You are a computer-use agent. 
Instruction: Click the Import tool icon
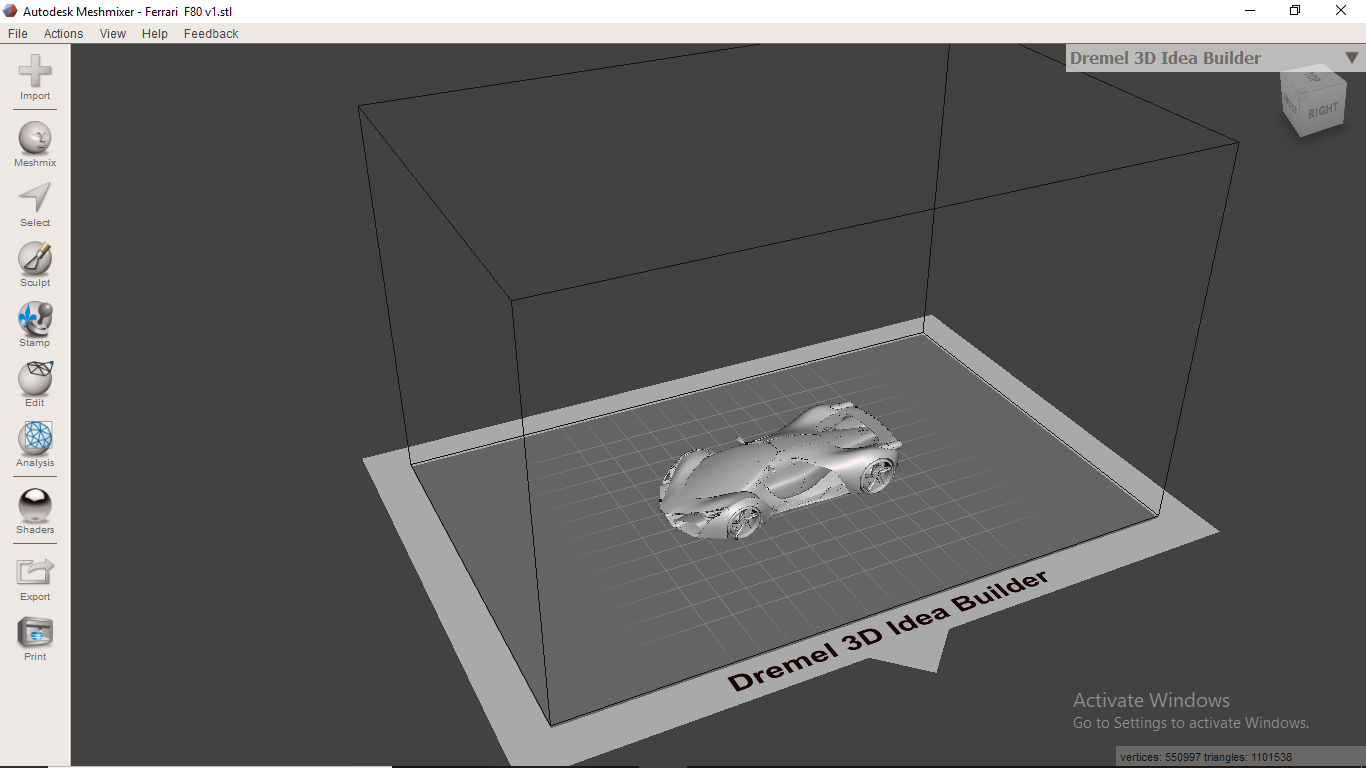pos(35,73)
